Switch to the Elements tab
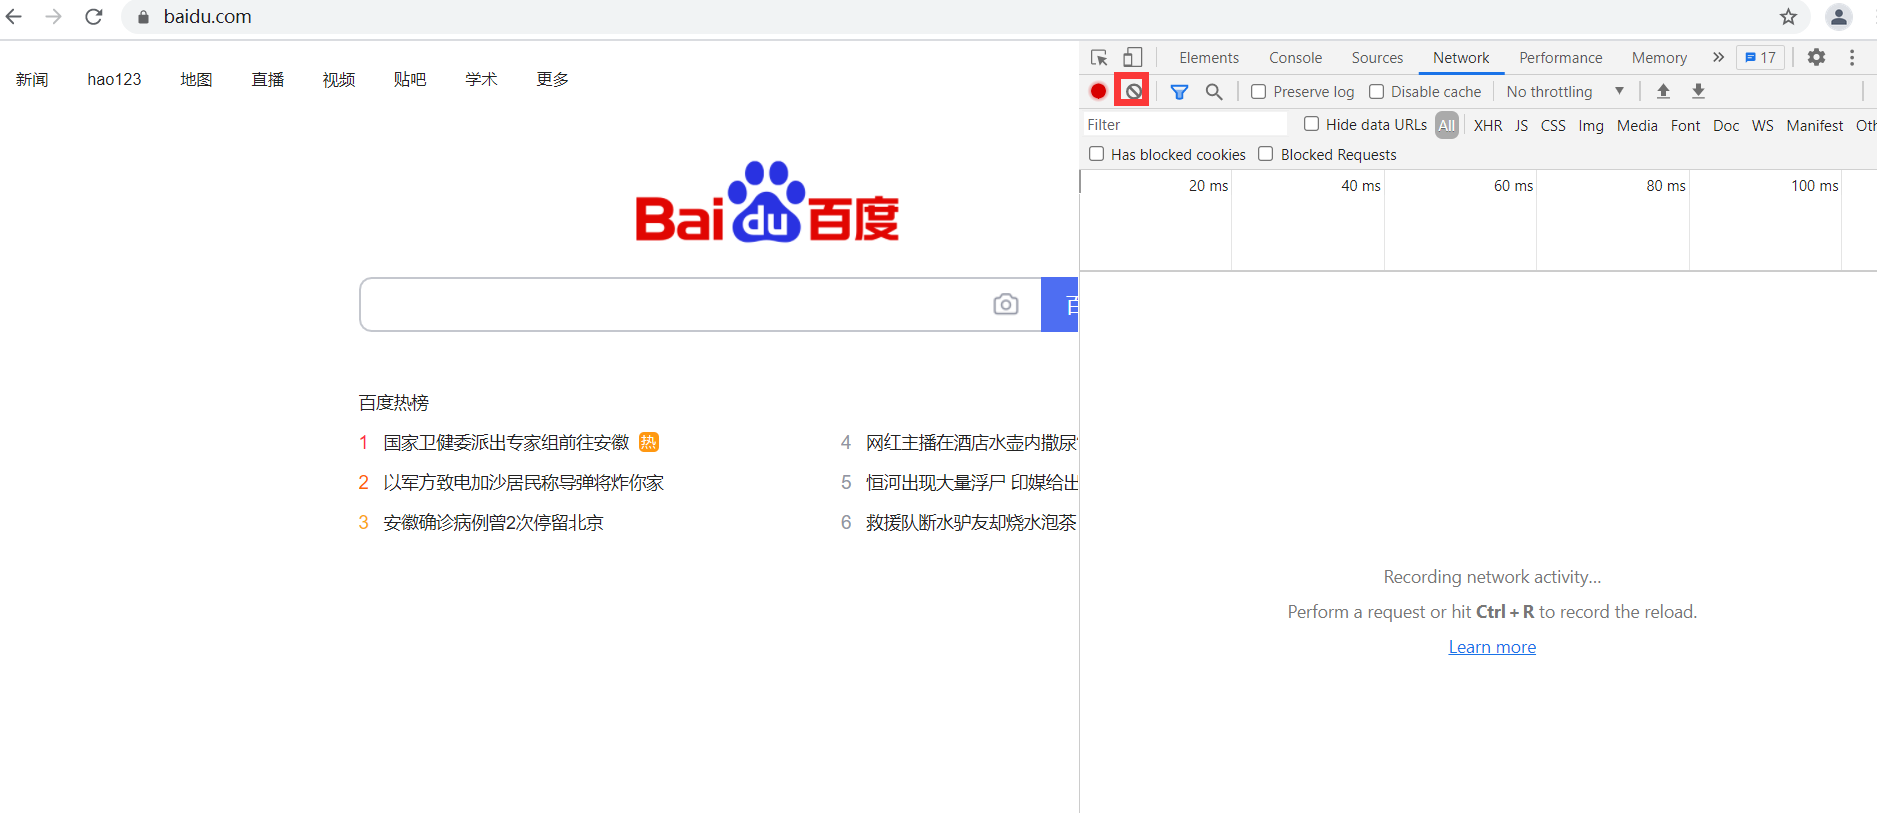 coord(1209,58)
